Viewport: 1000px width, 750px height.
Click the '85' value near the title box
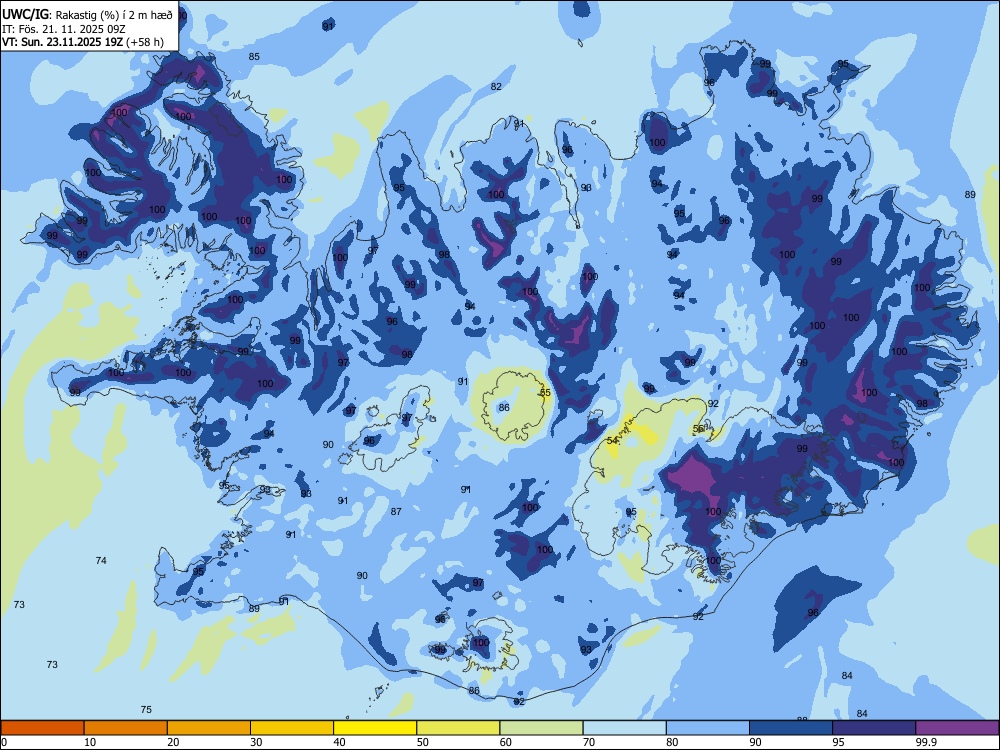click(x=254, y=57)
